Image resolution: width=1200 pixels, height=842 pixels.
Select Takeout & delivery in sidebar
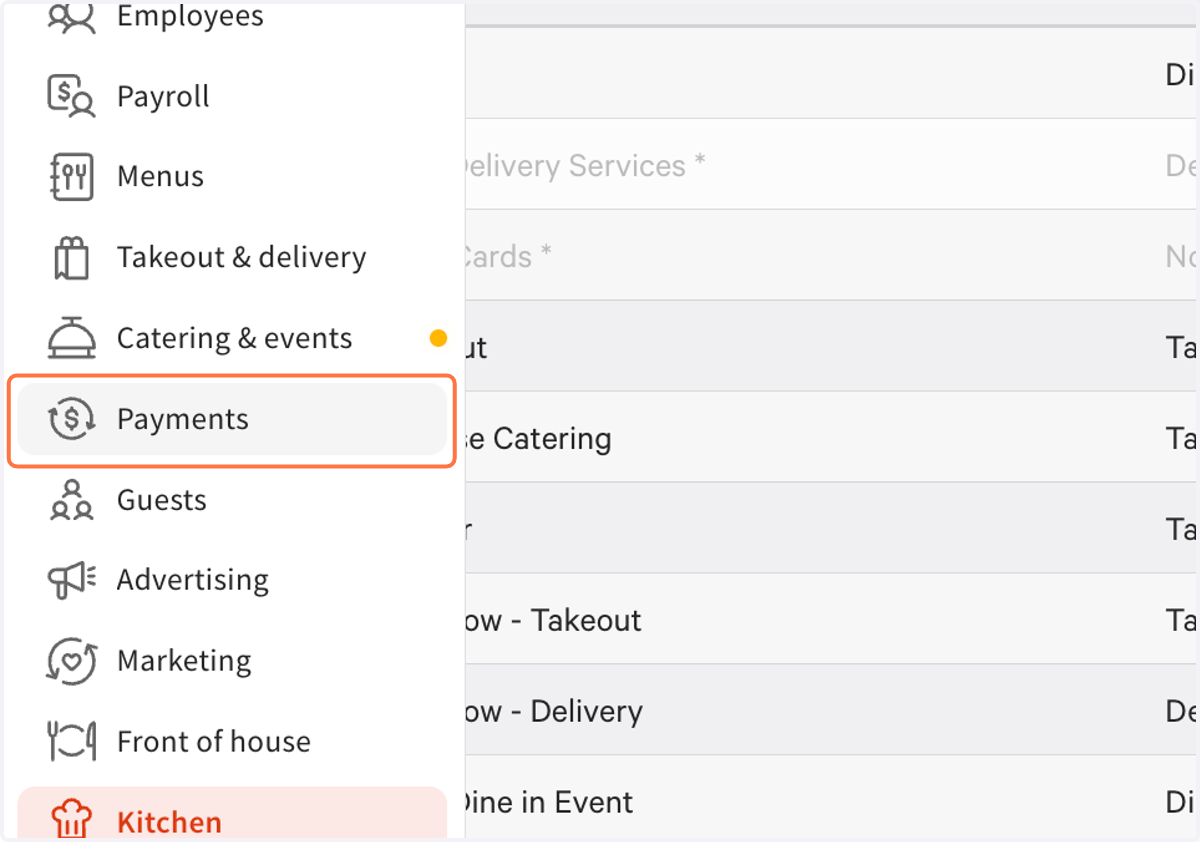(232, 258)
